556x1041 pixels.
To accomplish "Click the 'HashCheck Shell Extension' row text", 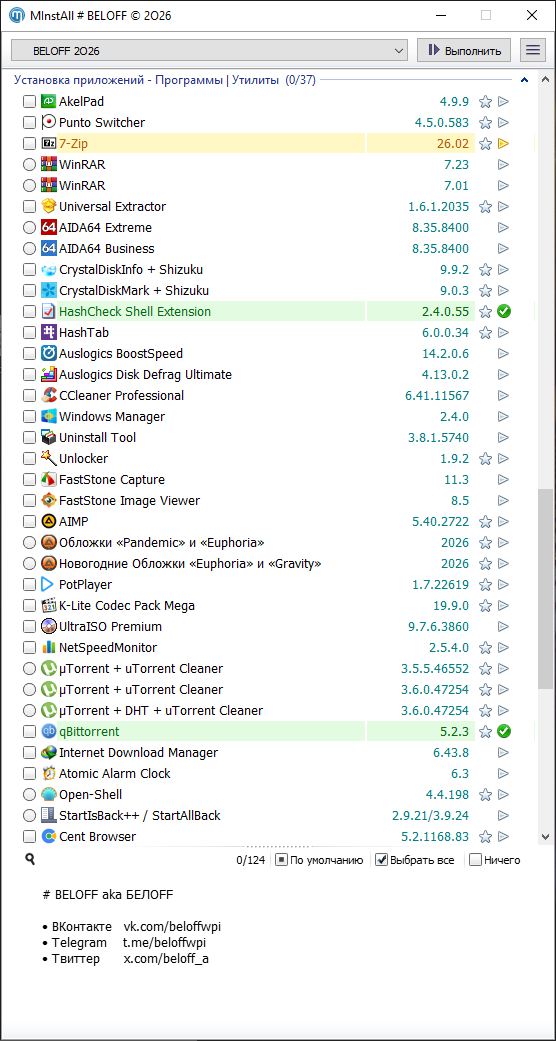I will 135,311.
